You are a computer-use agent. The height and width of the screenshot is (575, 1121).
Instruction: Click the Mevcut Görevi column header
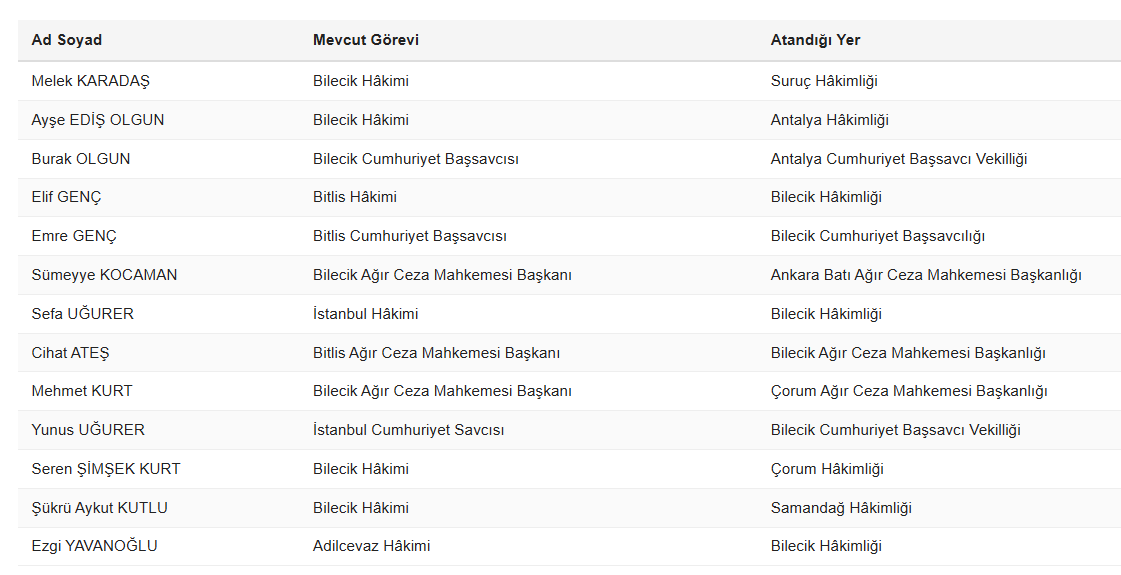coord(365,40)
